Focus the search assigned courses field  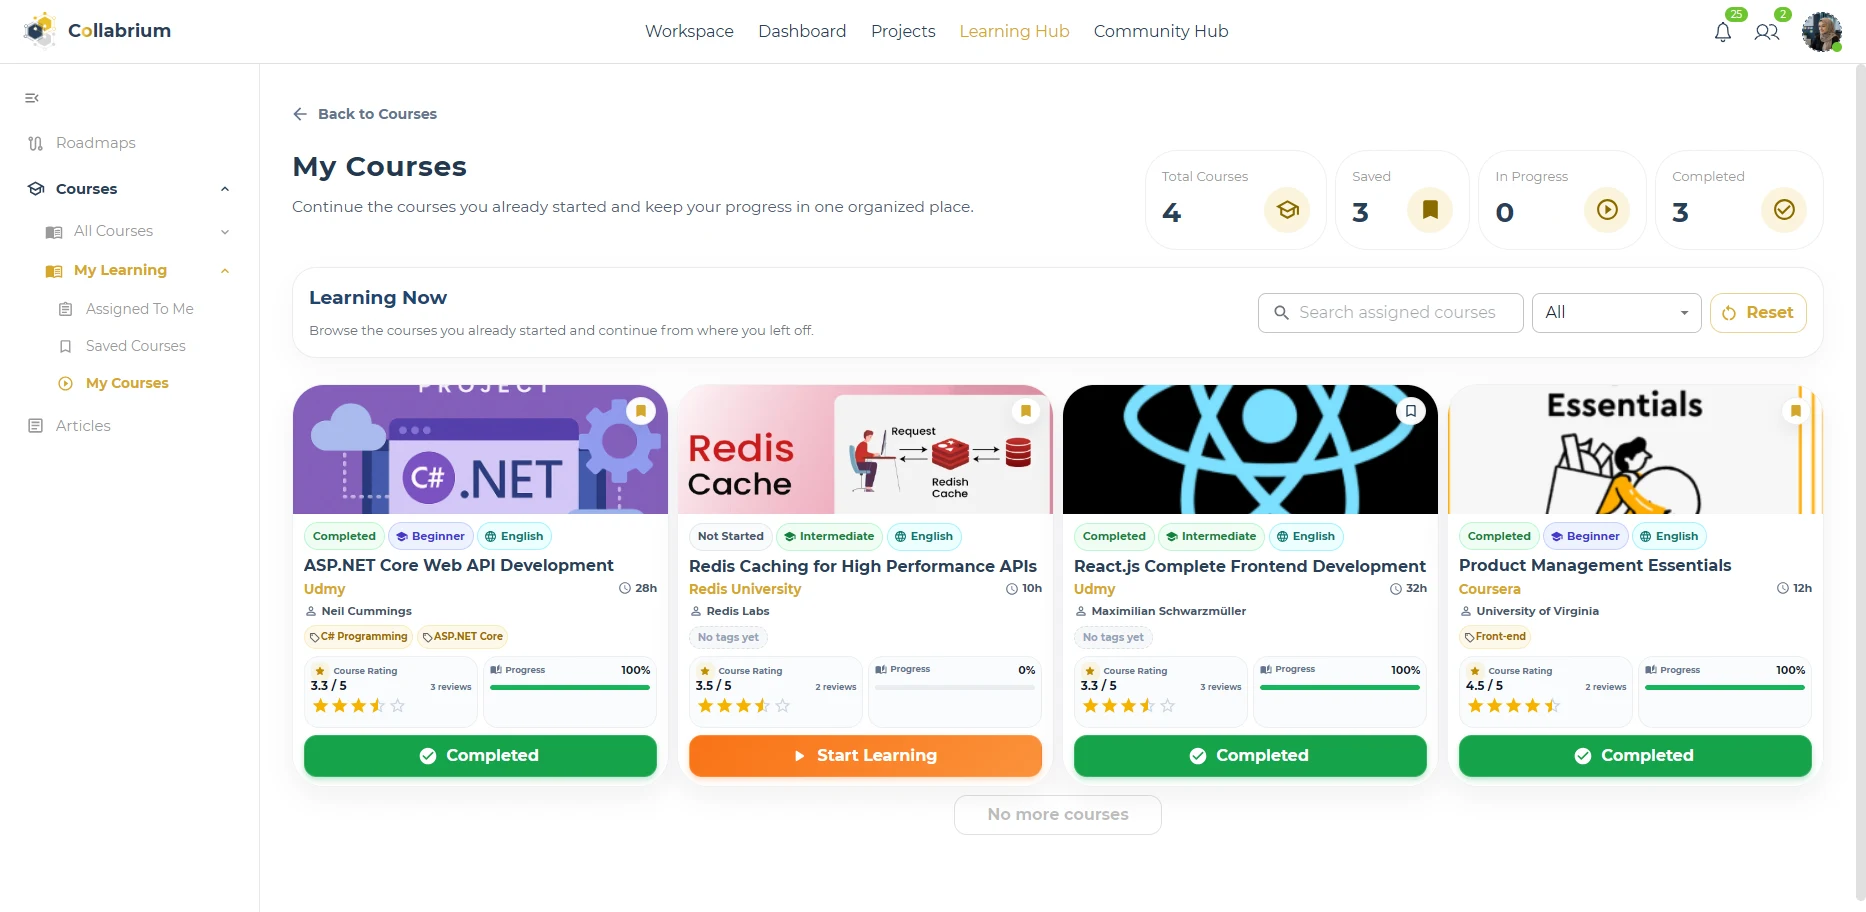(x=1391, y=313)
